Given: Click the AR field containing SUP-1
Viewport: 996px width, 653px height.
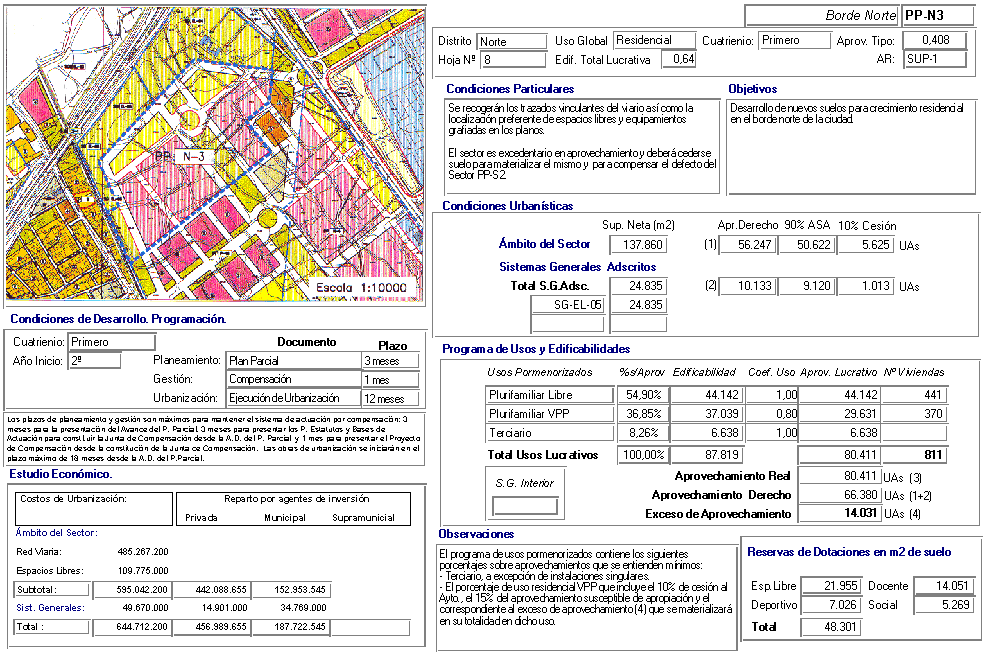Looking at the screenshot, I should pos(934,59).
